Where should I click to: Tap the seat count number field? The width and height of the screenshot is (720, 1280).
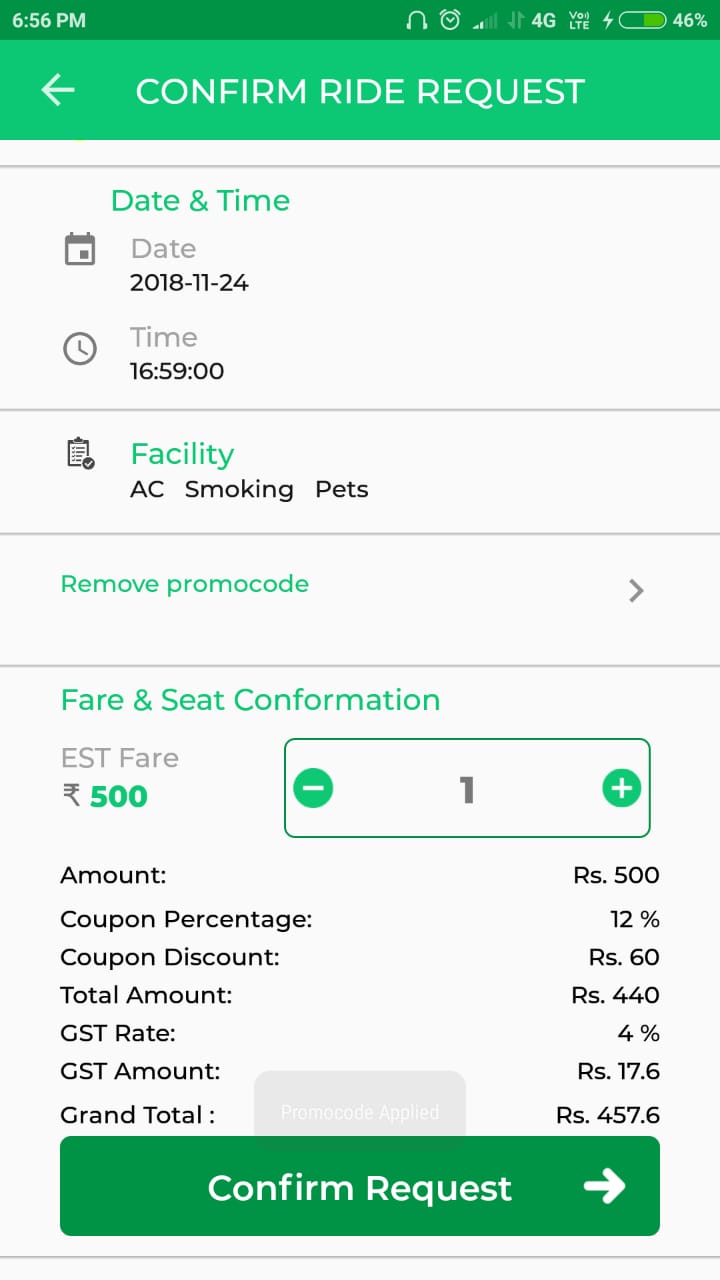coord(467,790)
